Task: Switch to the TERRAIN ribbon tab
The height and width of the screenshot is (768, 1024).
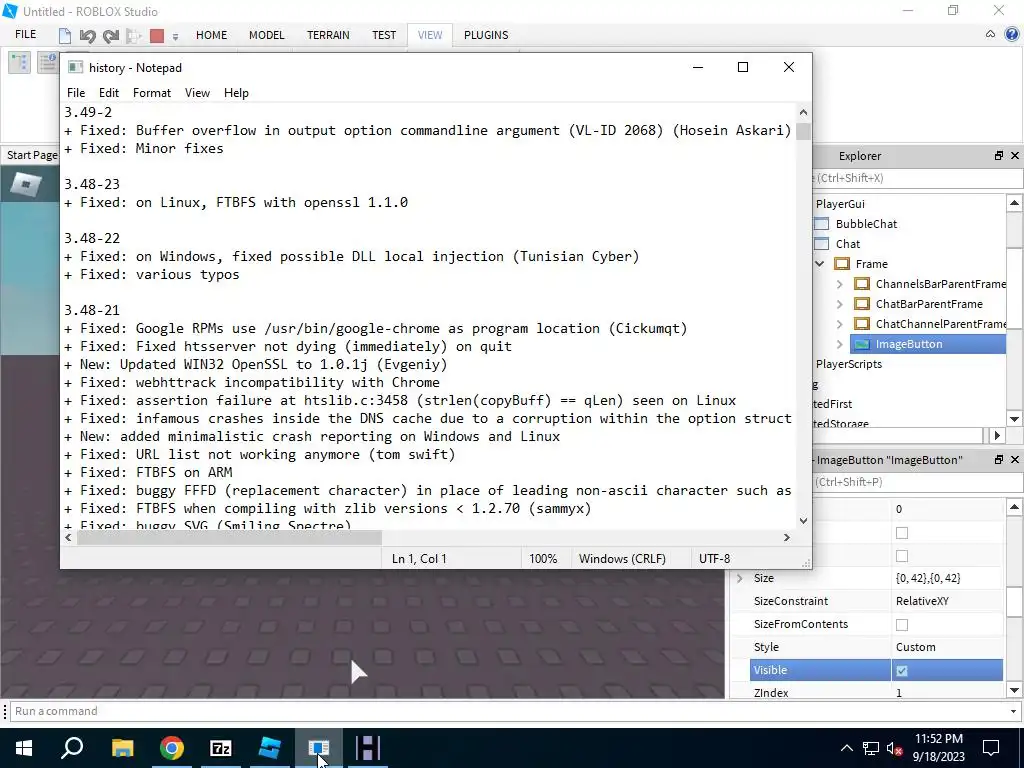Action: tap(328, 35)
